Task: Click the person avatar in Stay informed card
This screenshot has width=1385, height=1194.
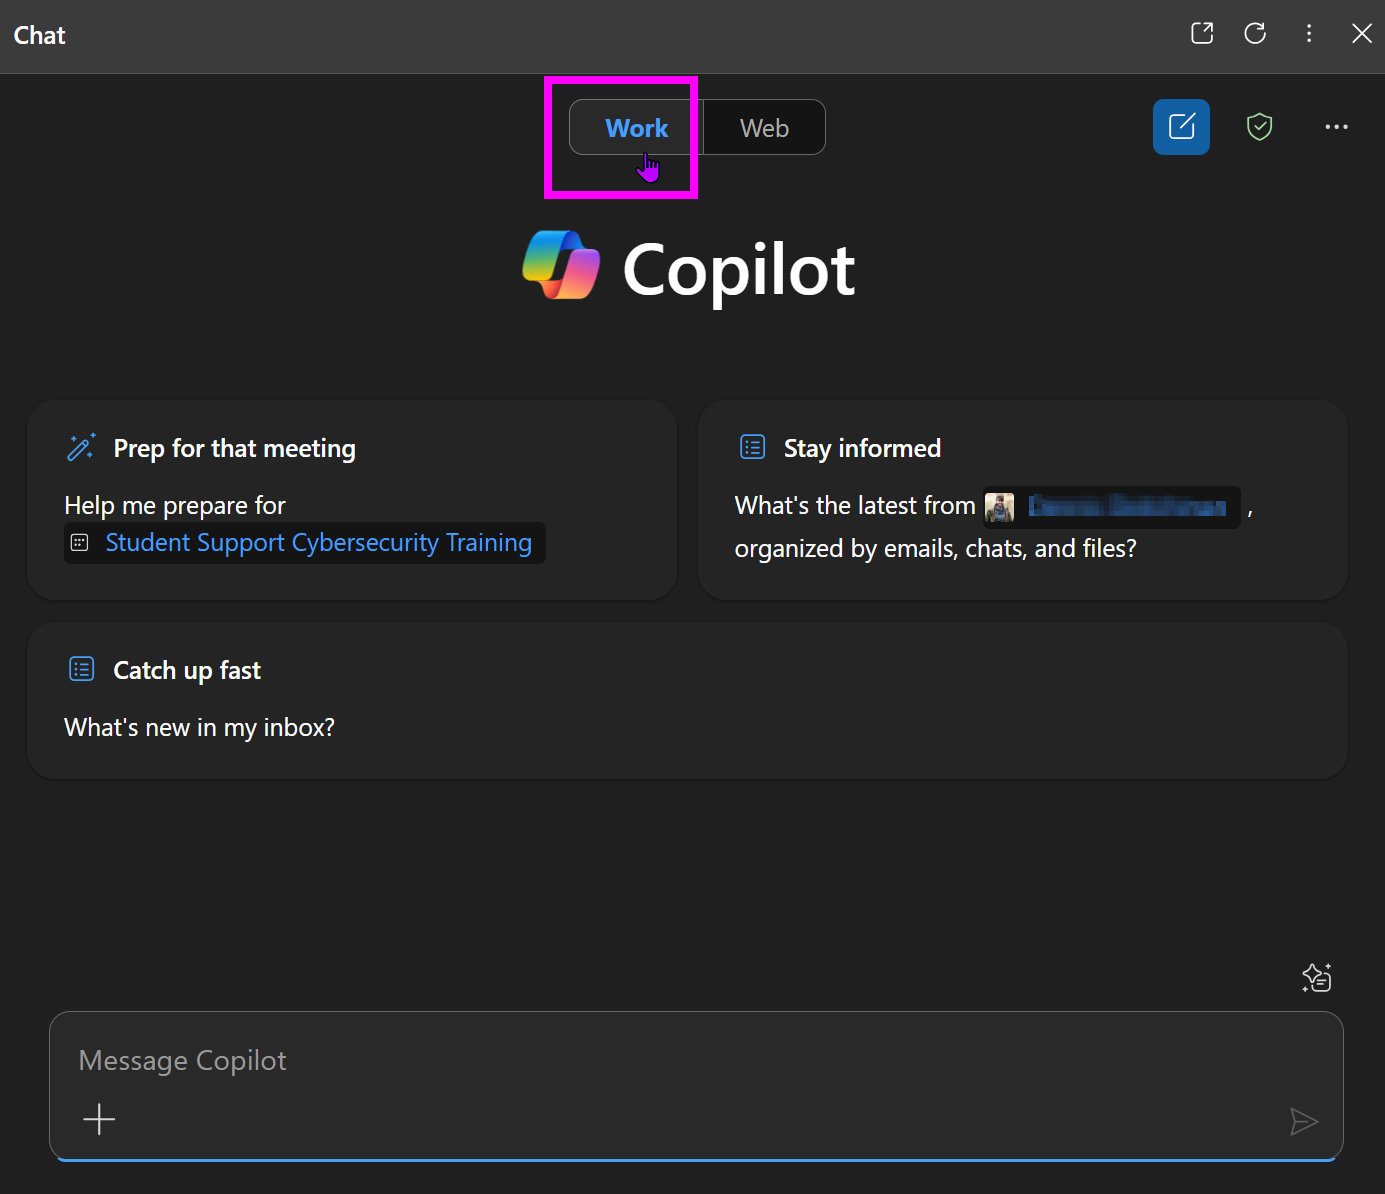Action: tap(999, 507)
